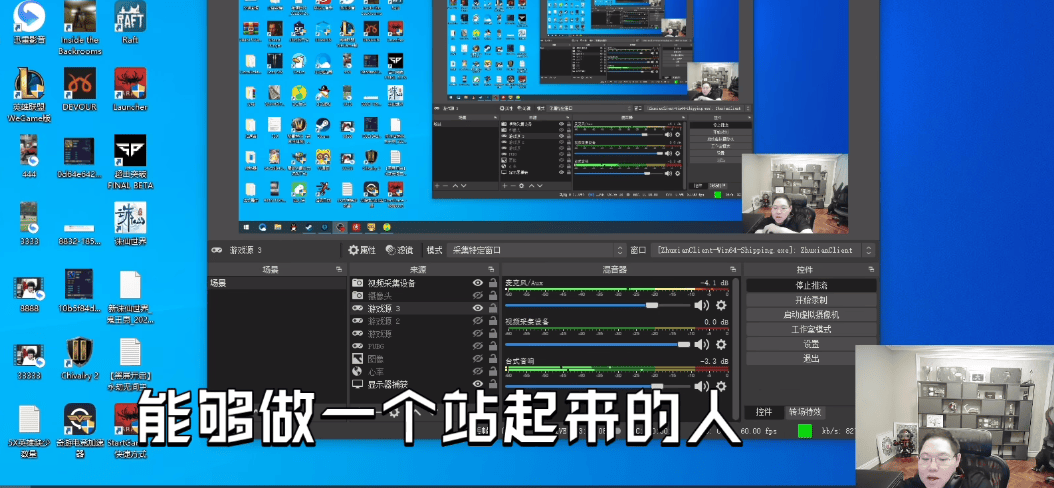
Task: Adjust the 麦克风/Aux volume slider
Action: coord(598,305)
